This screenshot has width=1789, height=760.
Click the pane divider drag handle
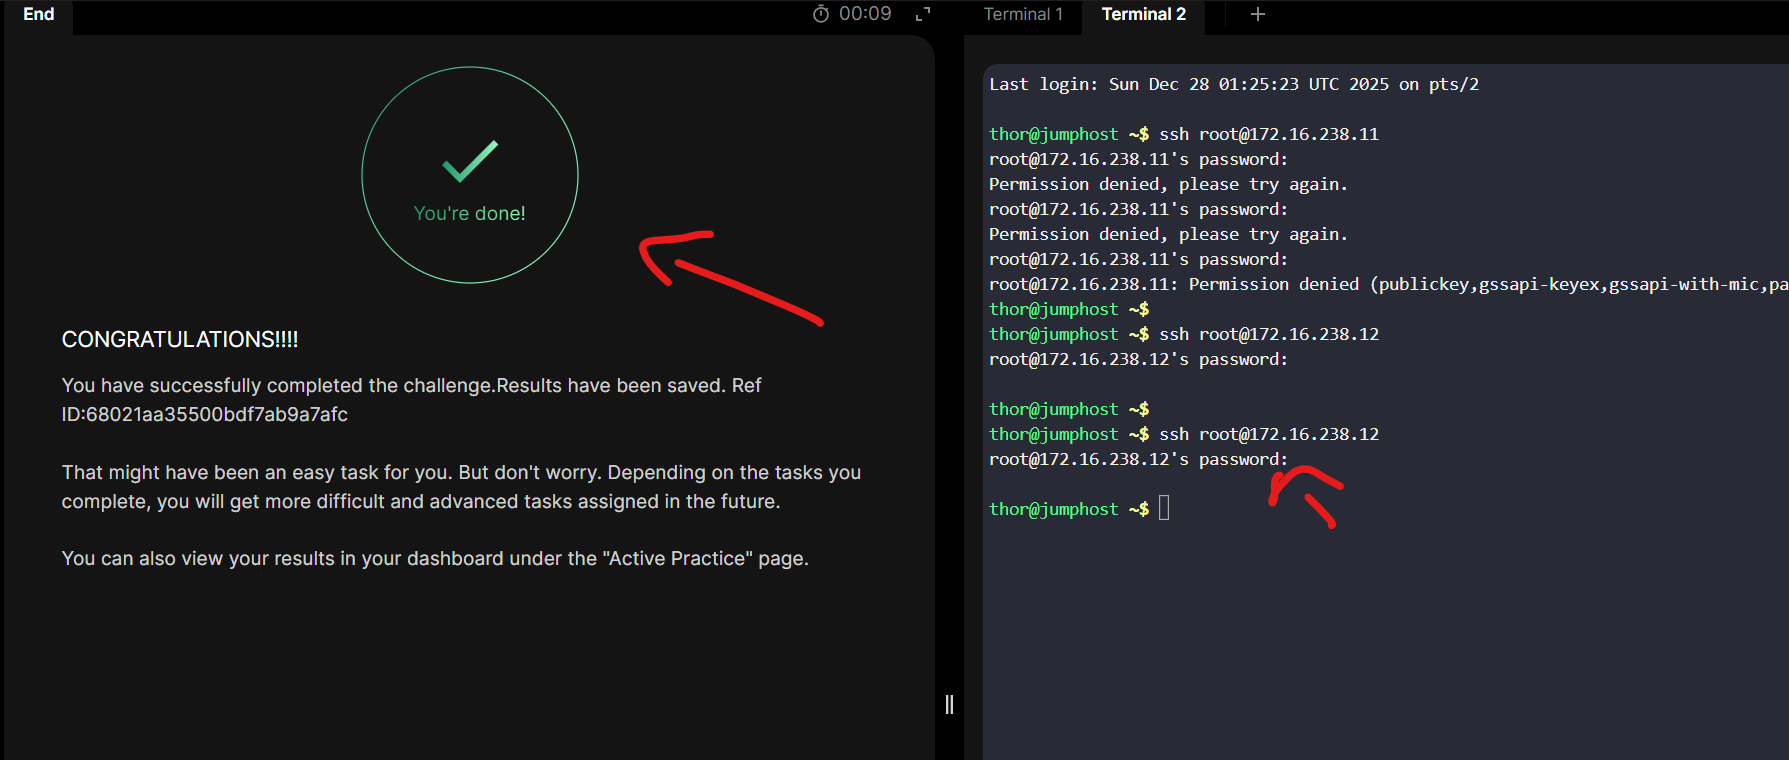click(949, 704)
